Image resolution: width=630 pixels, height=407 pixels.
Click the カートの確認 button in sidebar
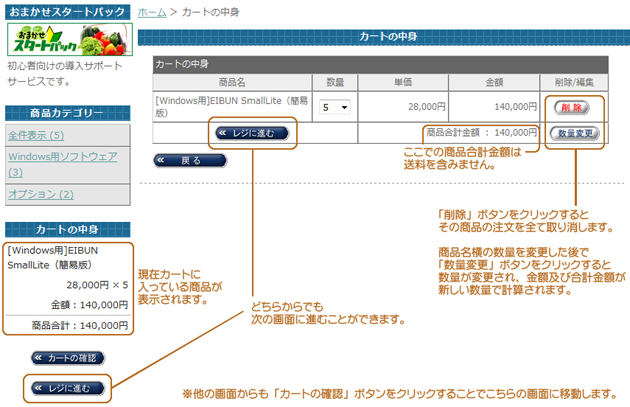click(68, 358)
